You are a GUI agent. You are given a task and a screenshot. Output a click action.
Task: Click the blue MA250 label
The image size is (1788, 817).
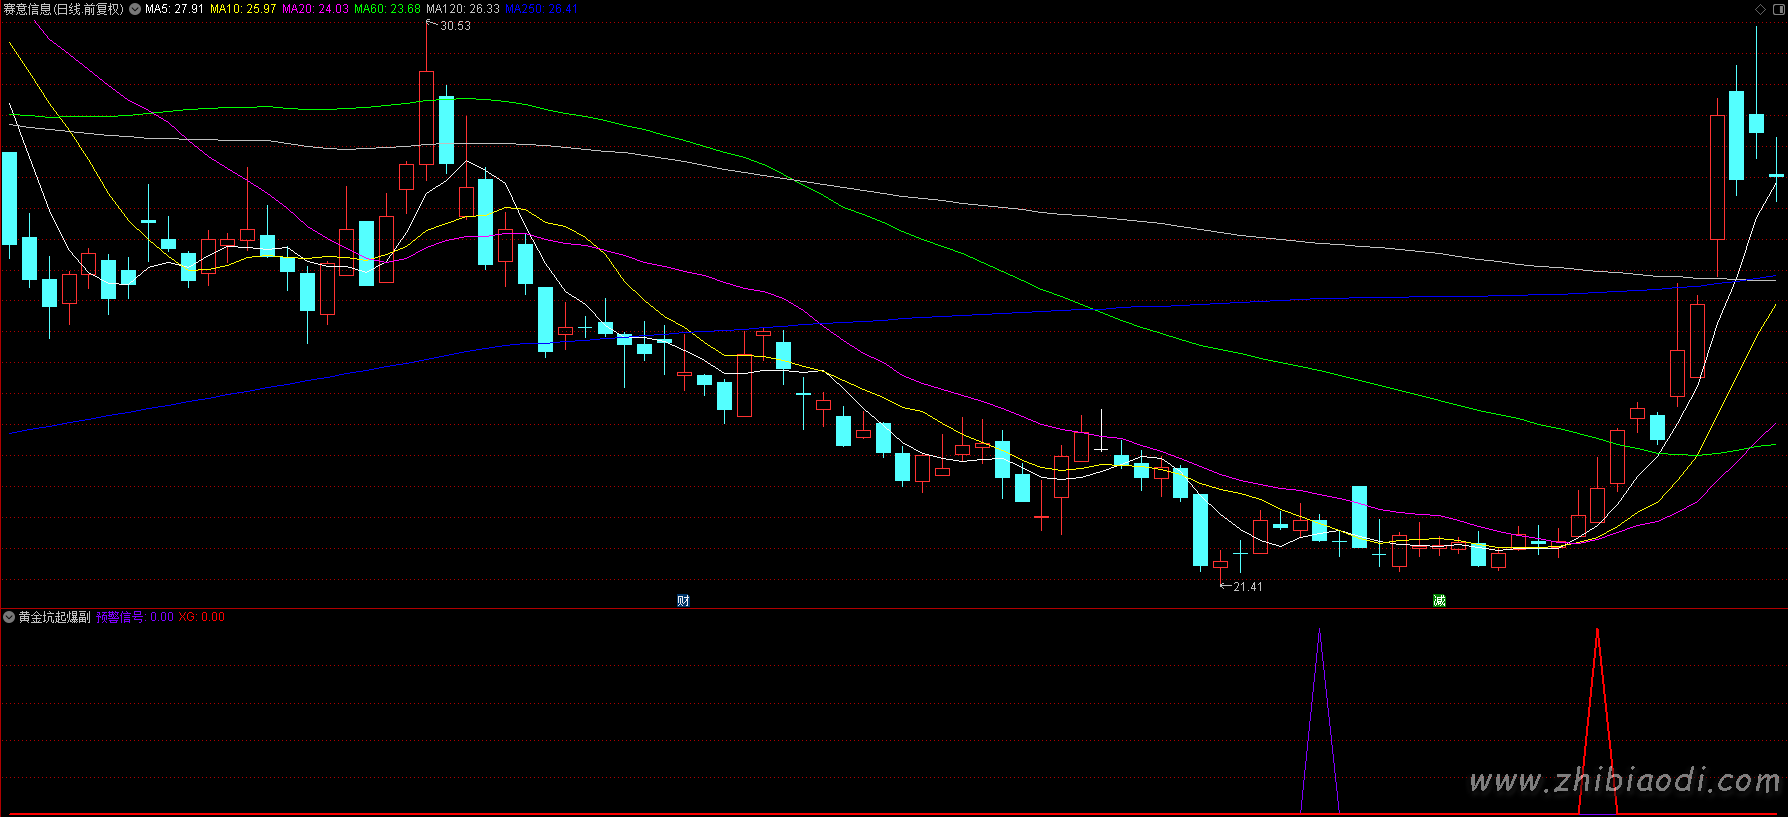[x=540, y=9]
